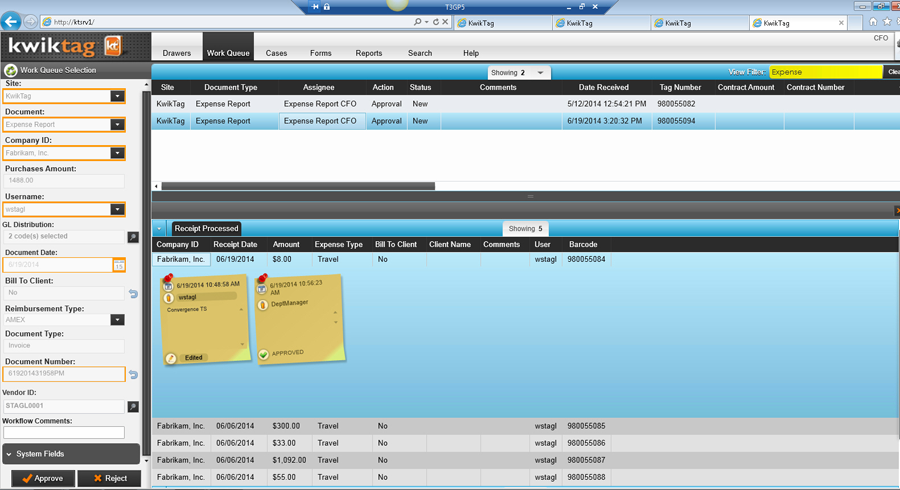Image resolution: width=900 pixels, height=490 pixels.
Task: Select the receipt row with barcode 980055088
Action: click(x=525, y=477)
